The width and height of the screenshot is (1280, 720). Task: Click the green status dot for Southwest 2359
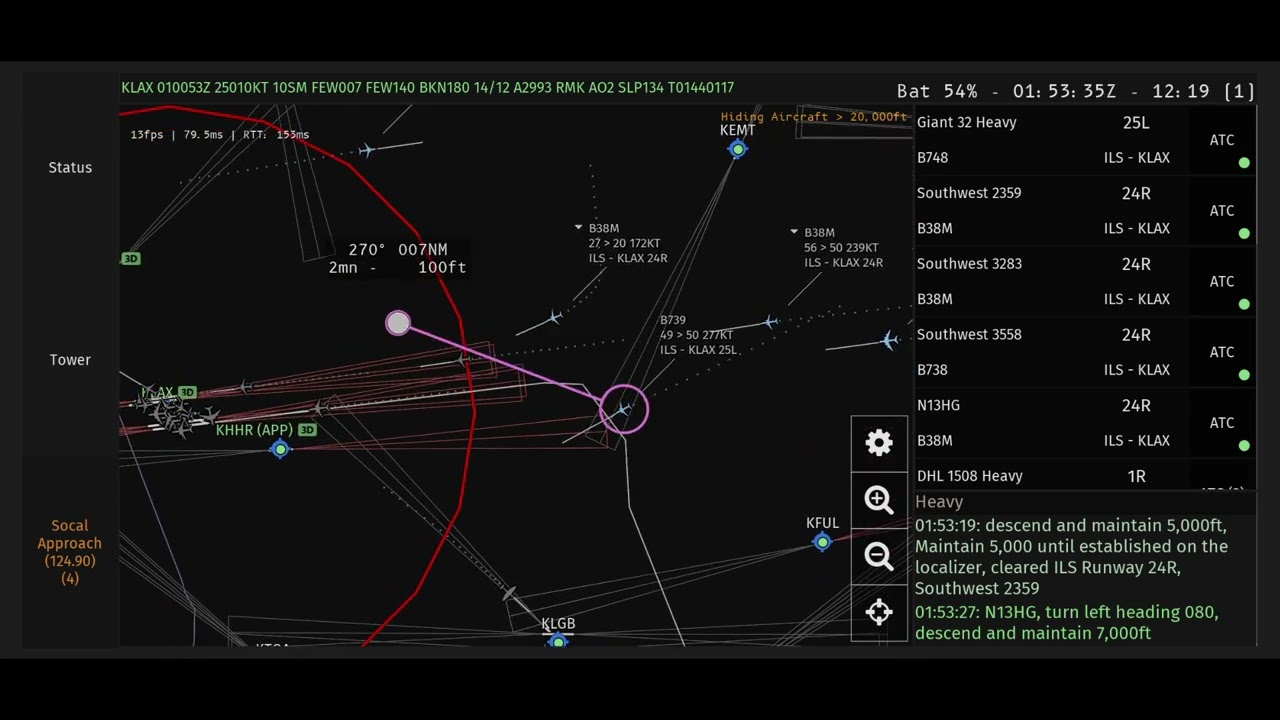pos(1244,234)
